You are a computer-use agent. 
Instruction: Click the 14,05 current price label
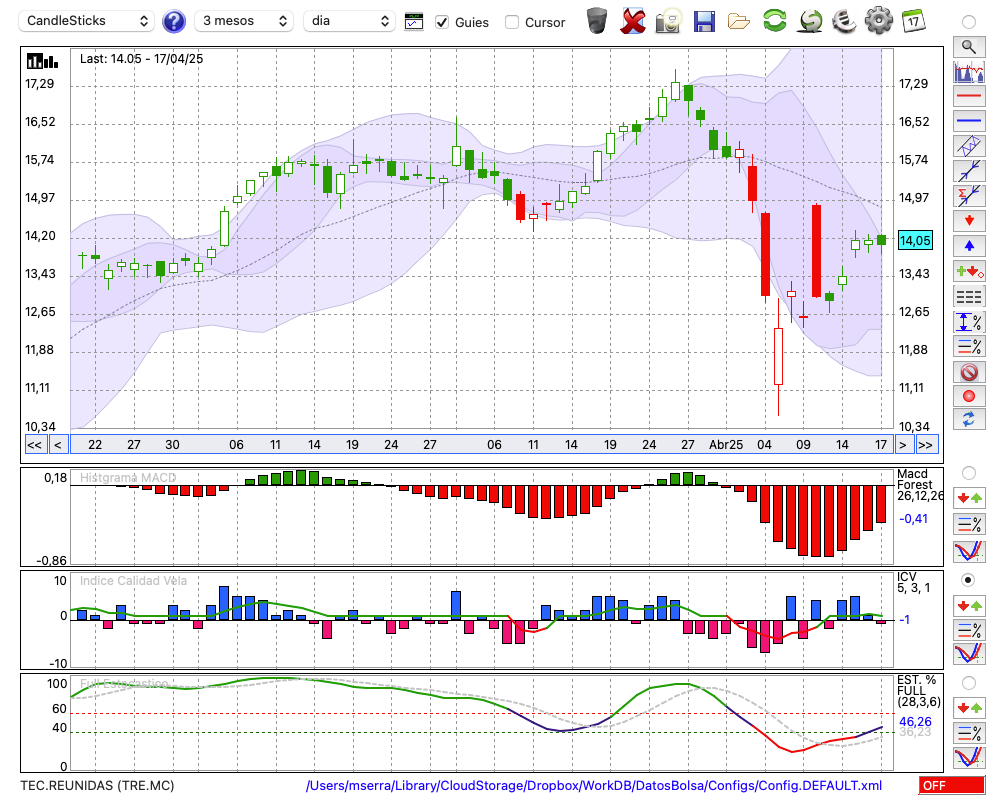[915, 241]
